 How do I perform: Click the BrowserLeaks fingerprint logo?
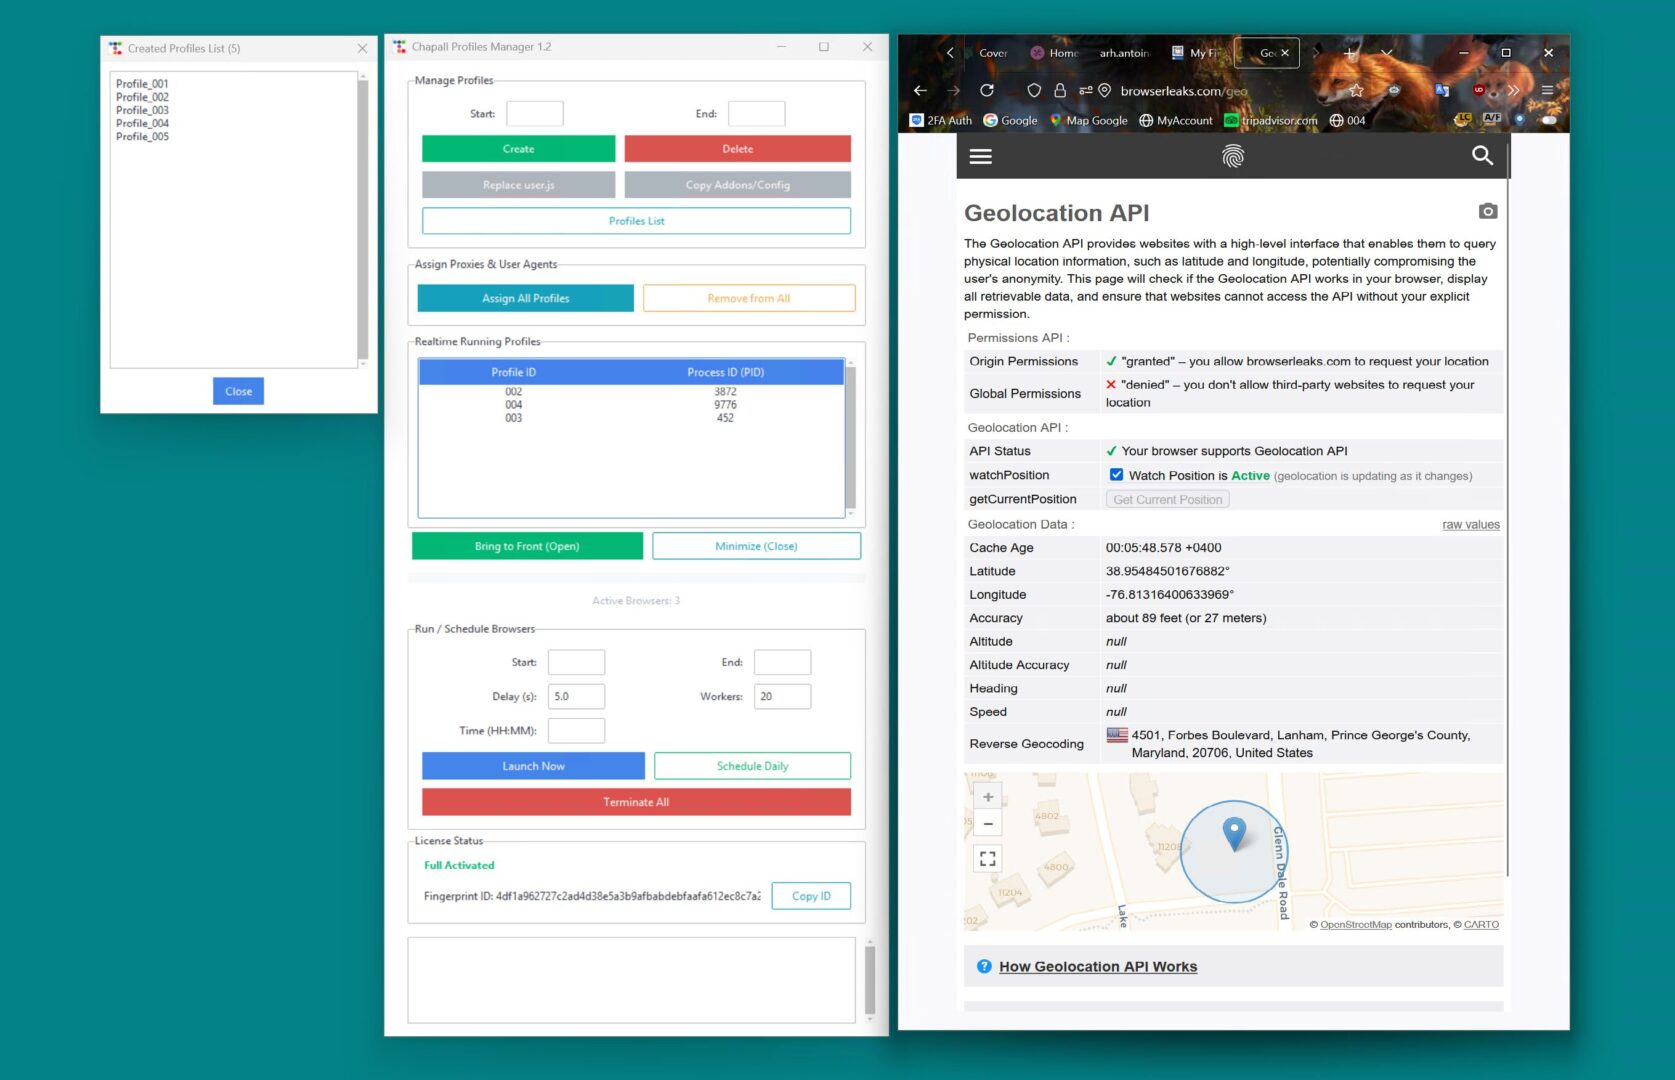coord(1233,156)
